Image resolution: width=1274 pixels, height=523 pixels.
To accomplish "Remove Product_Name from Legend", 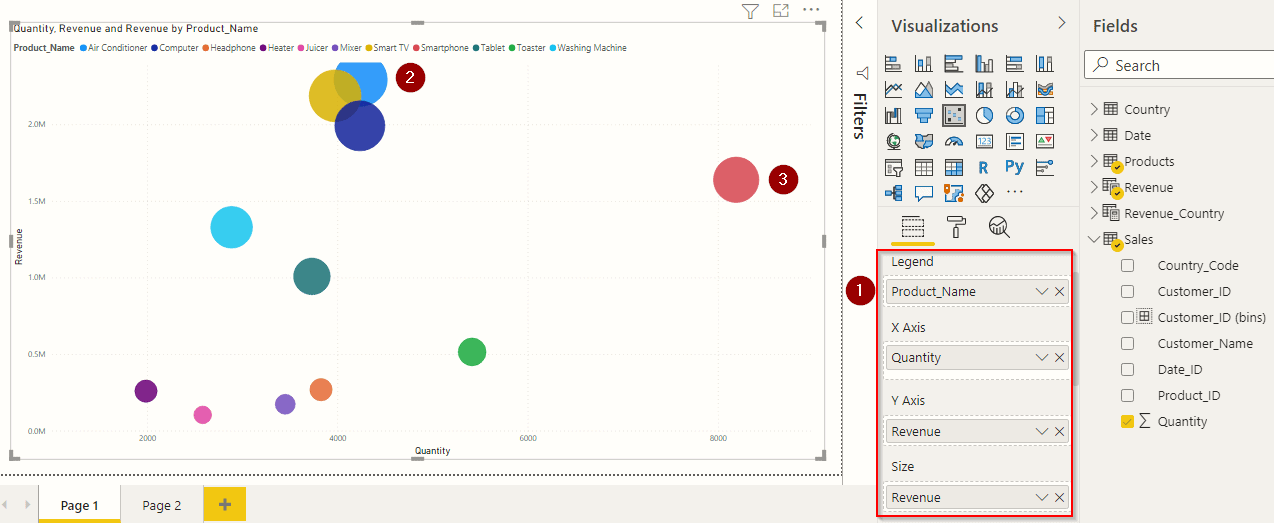I will coord(1060,291).
